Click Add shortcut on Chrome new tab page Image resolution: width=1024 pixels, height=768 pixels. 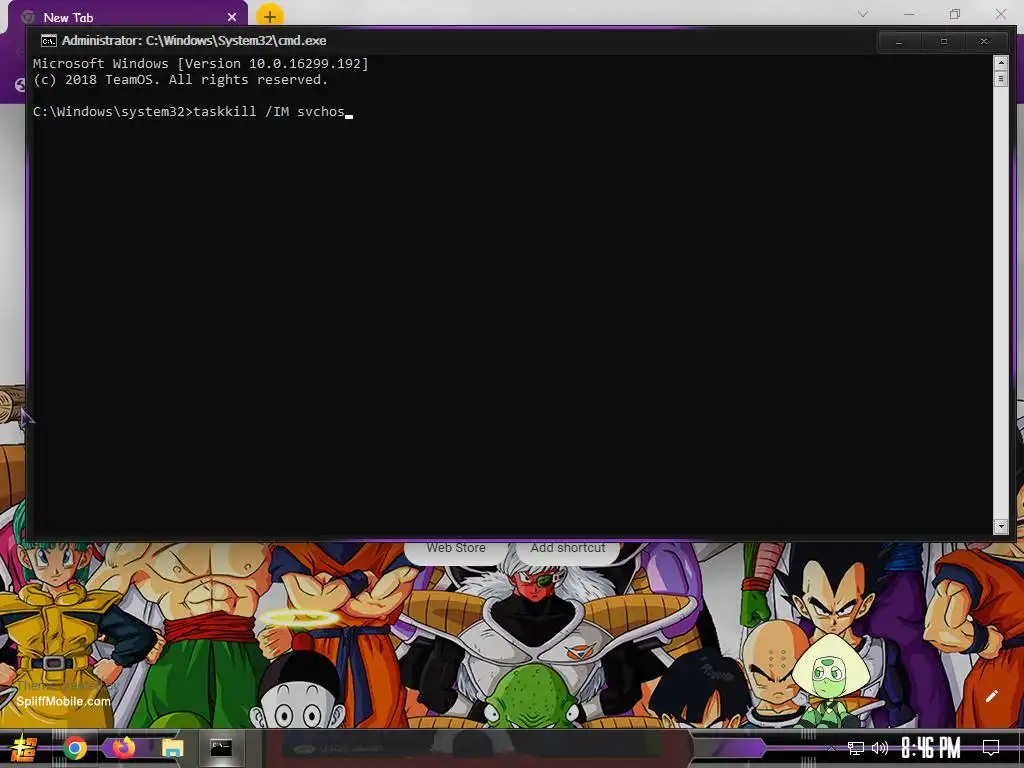point(568,548)
